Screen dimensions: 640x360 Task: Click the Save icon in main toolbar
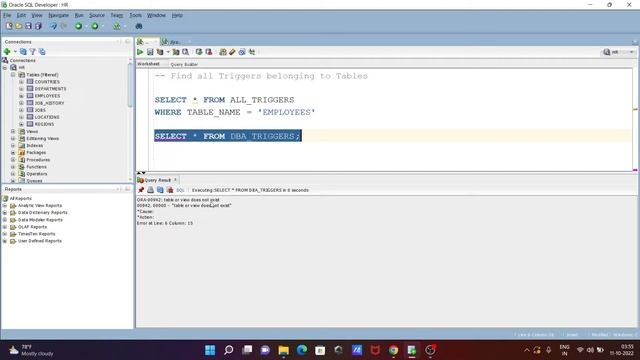pos(28,26)
